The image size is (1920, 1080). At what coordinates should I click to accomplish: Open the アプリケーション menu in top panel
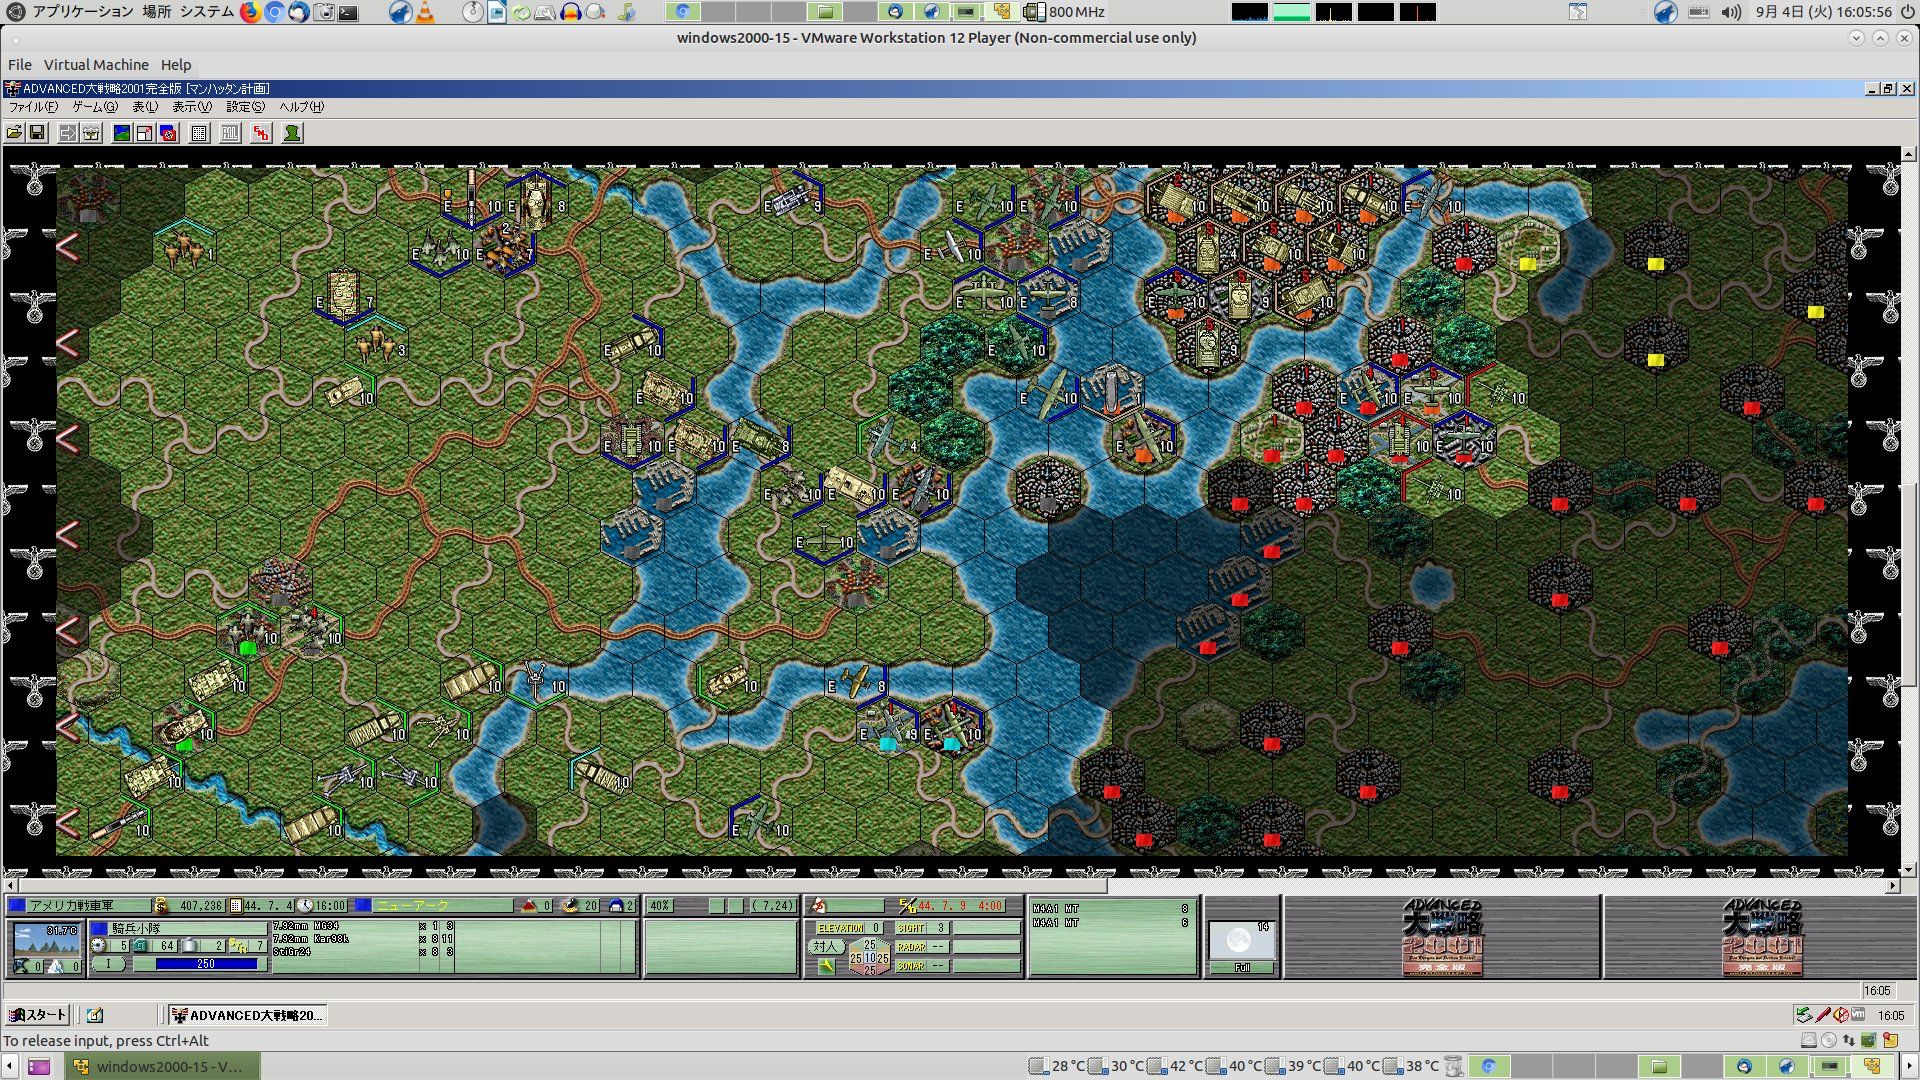82,12
